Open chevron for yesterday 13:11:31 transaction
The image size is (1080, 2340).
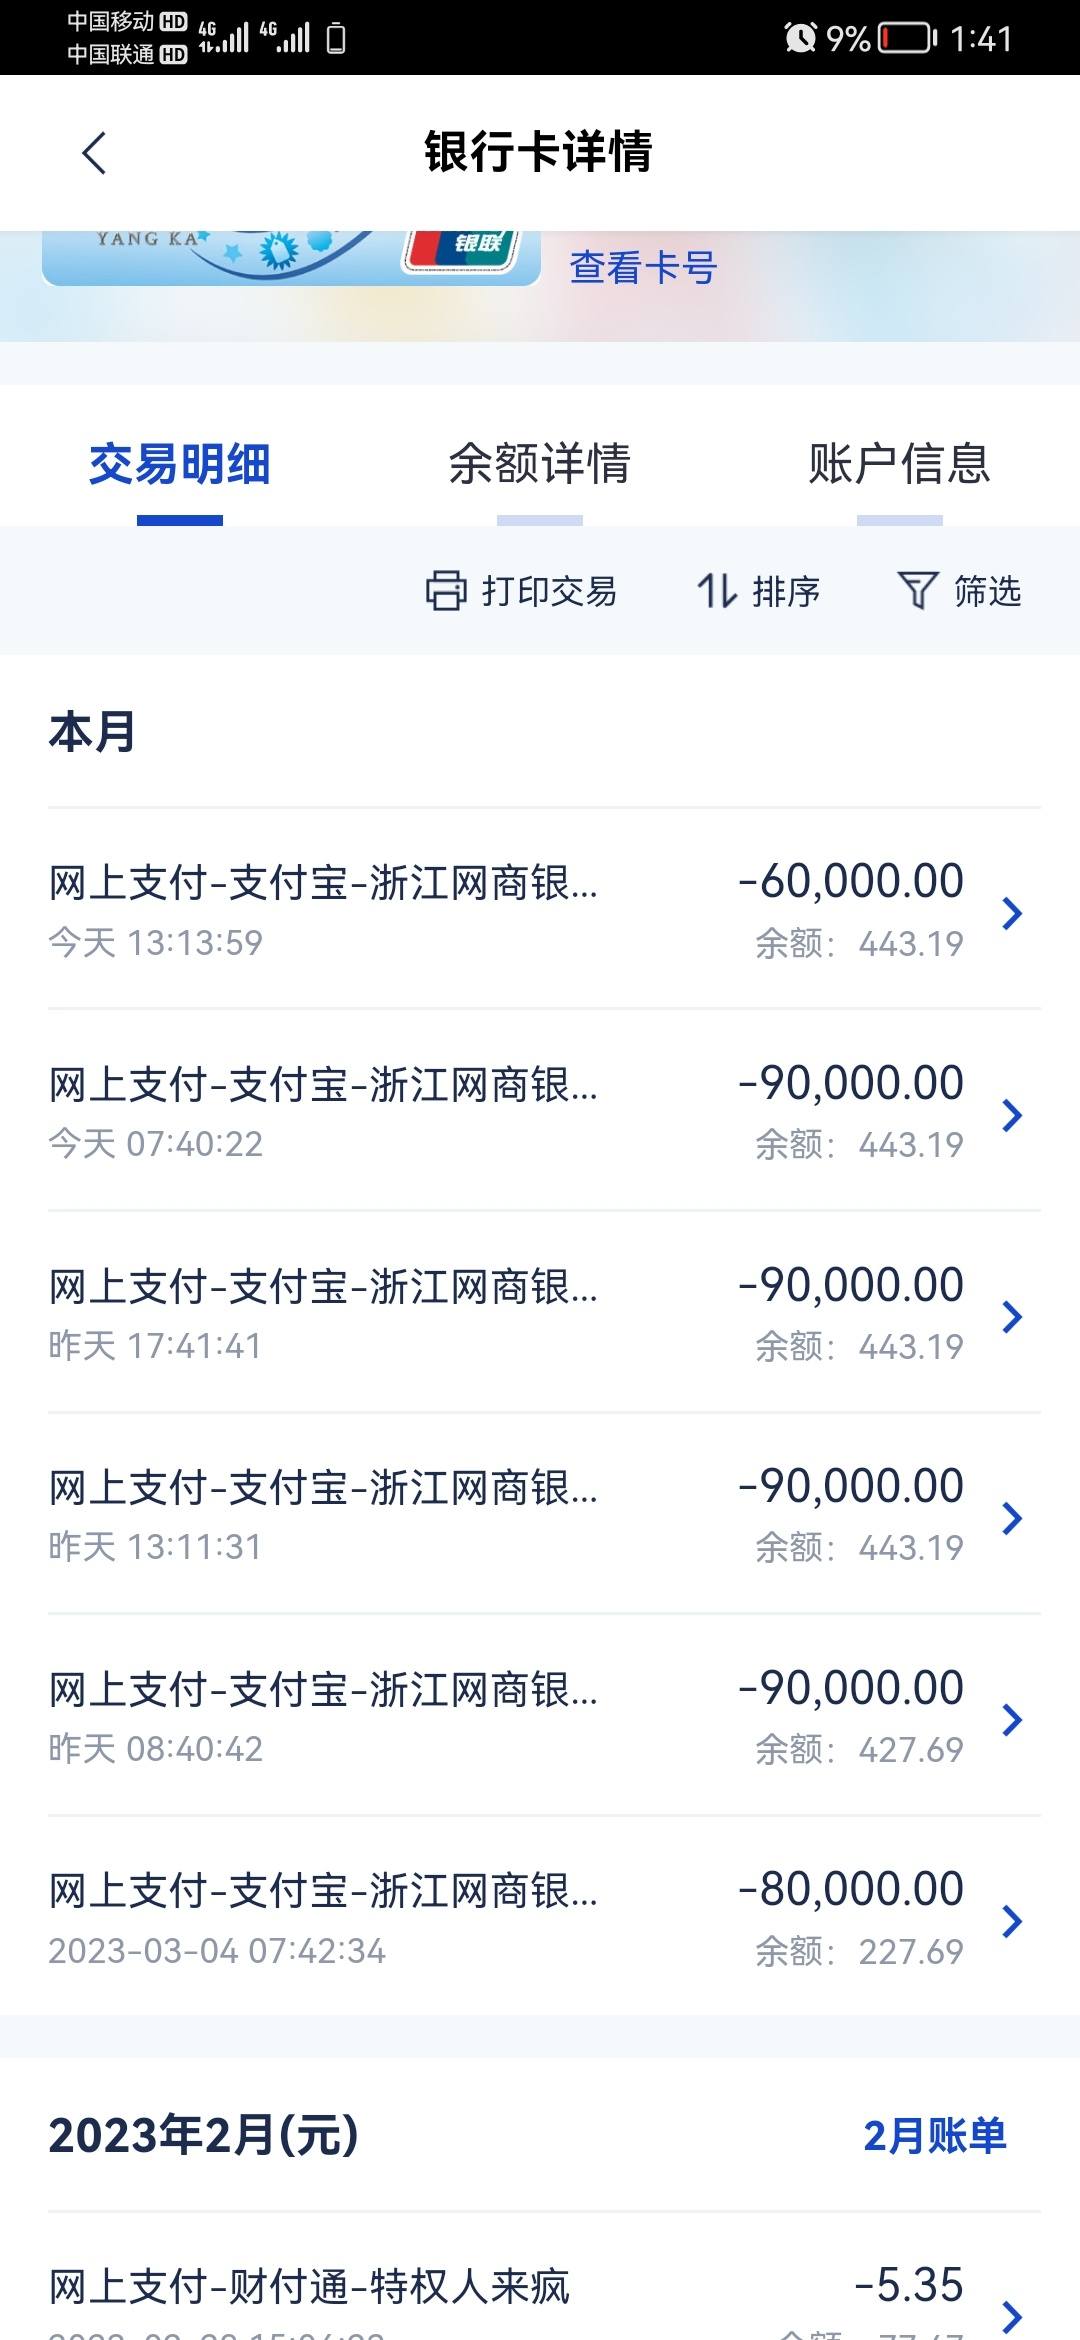tap(1012, 1518)
